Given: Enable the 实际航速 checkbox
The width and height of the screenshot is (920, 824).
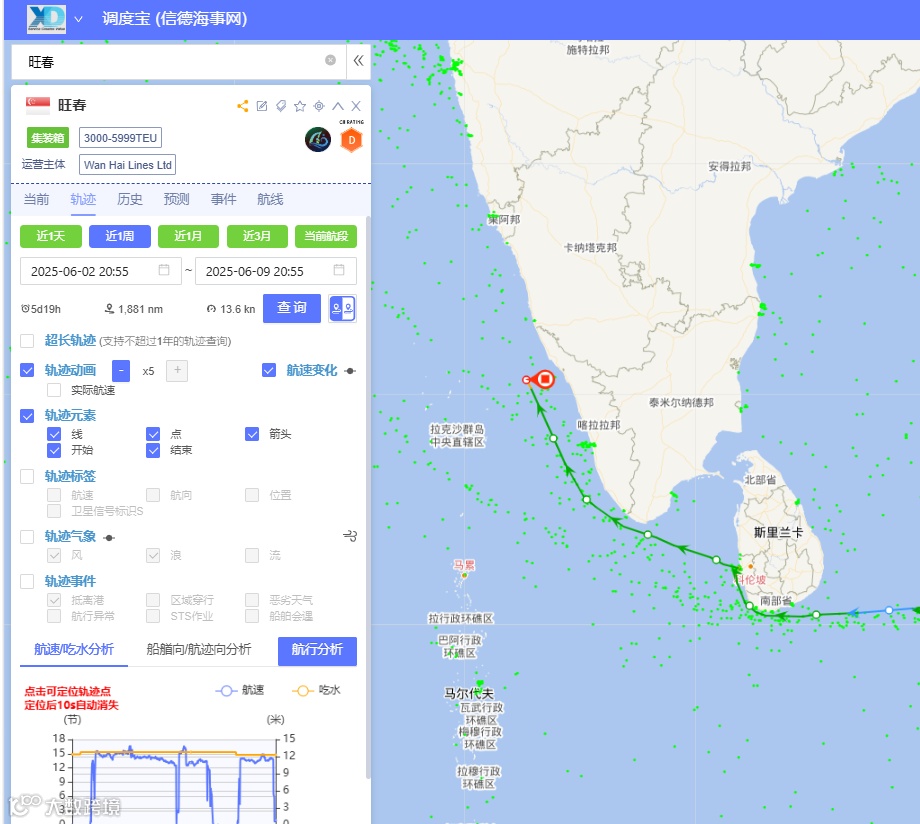Looking at the screenshot, I should 54,390.
